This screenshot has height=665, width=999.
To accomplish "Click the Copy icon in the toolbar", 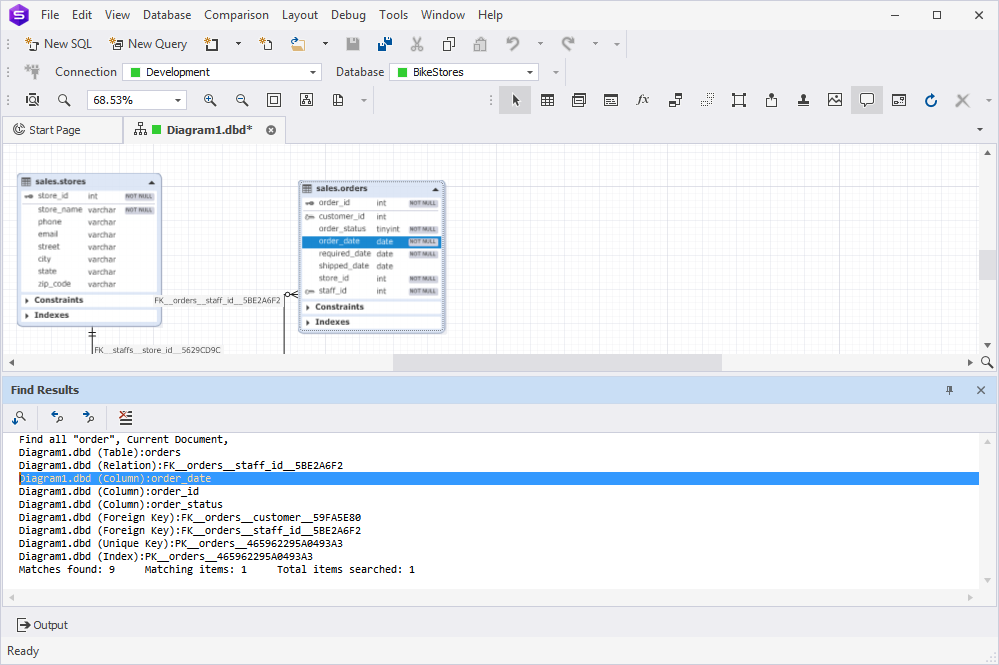I will point(449,44).
